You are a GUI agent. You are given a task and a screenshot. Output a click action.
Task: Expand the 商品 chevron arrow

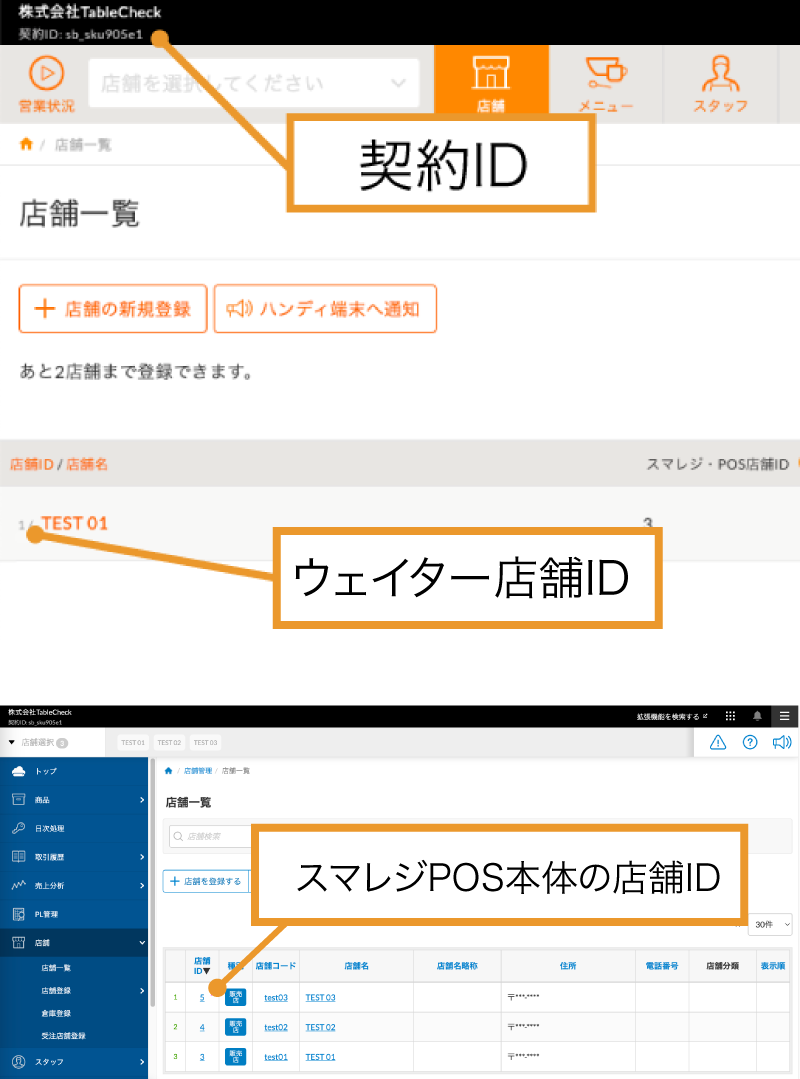[142, 800]
